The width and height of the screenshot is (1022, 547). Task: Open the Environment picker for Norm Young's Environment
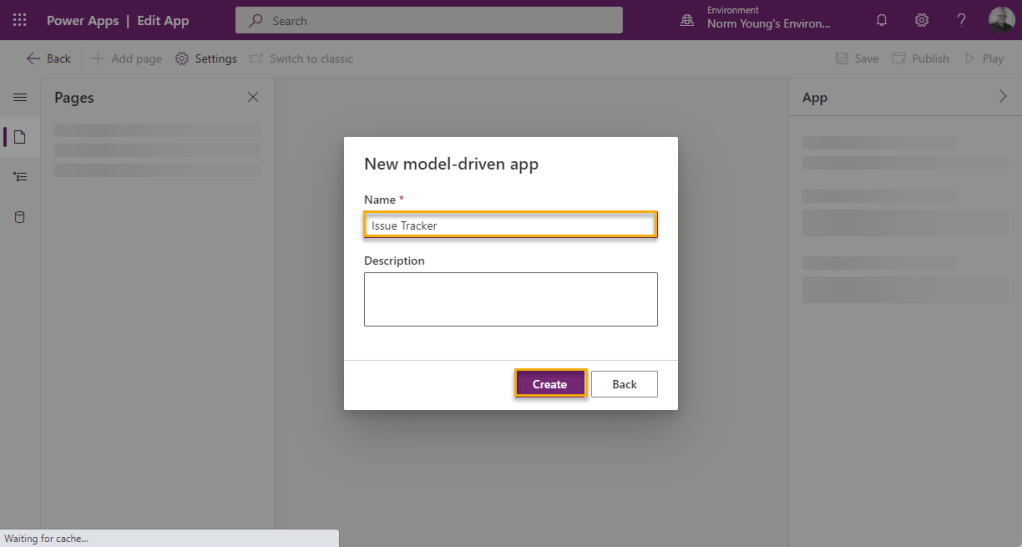[756, 18]
